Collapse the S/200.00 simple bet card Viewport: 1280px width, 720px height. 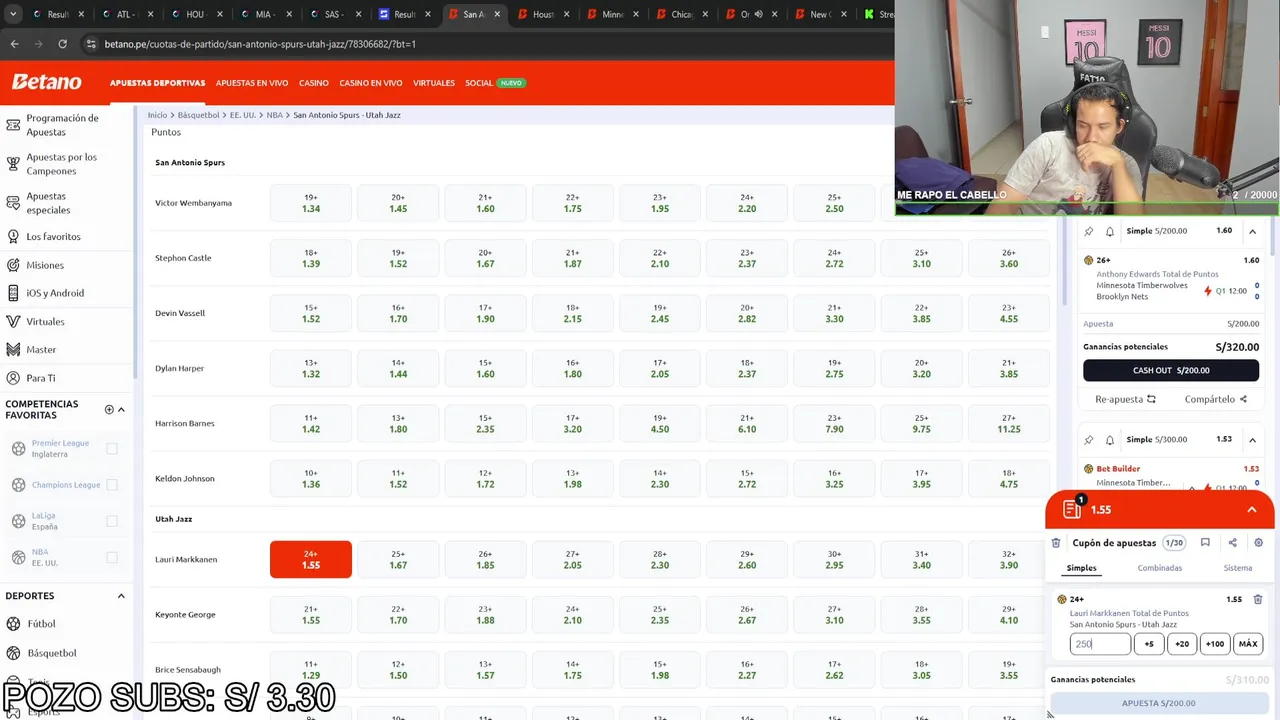[x=1252, y=231]
